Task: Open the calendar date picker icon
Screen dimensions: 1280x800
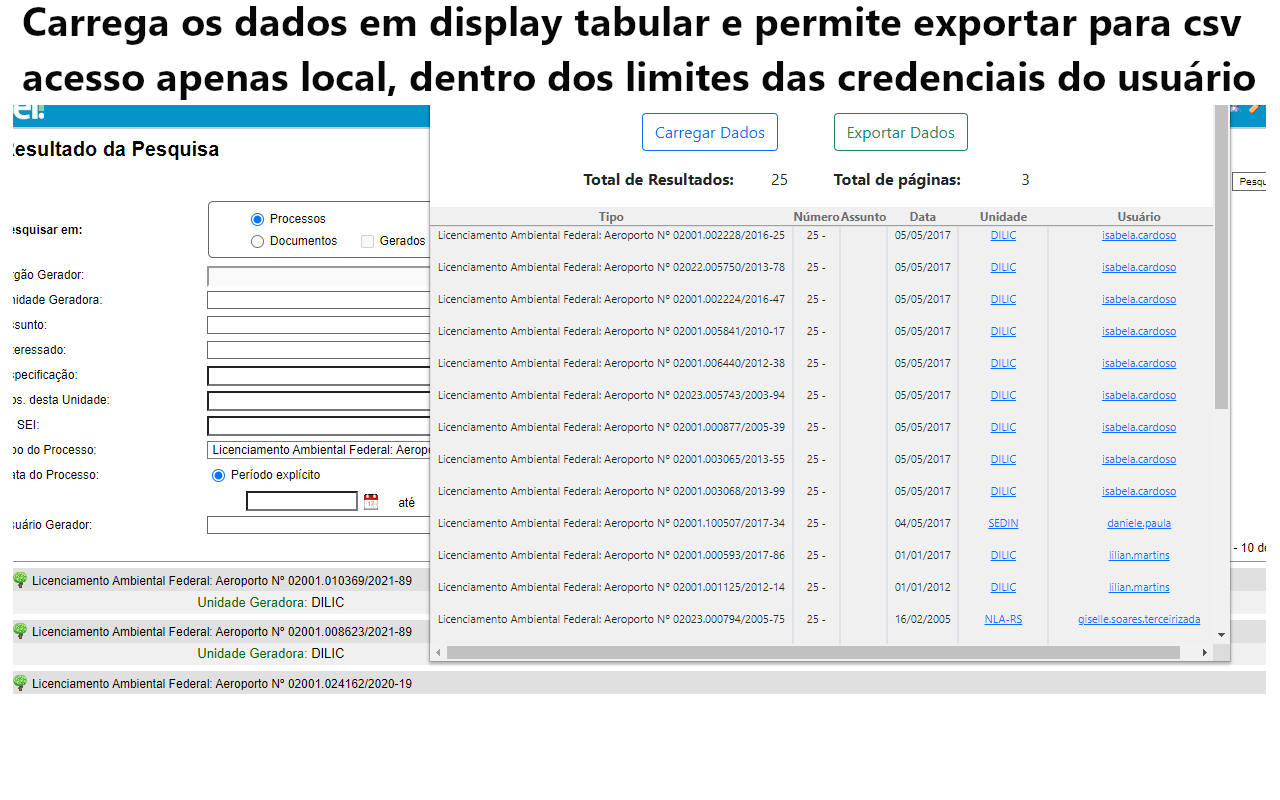Action: (x=371, y=502)
